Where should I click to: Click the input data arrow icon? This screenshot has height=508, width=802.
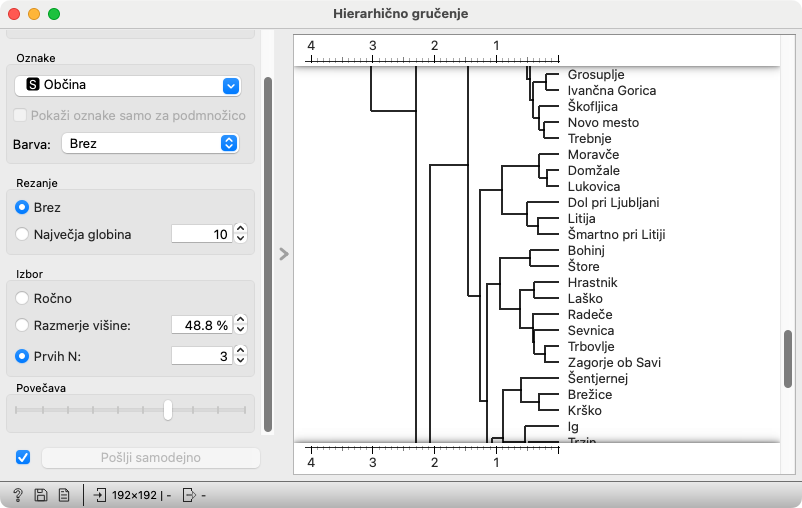pos(100,494)
